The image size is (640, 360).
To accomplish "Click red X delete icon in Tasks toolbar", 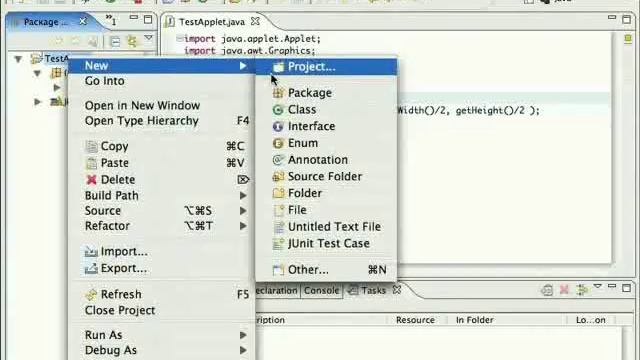I will pyautogui.click(x=564, y=290).
